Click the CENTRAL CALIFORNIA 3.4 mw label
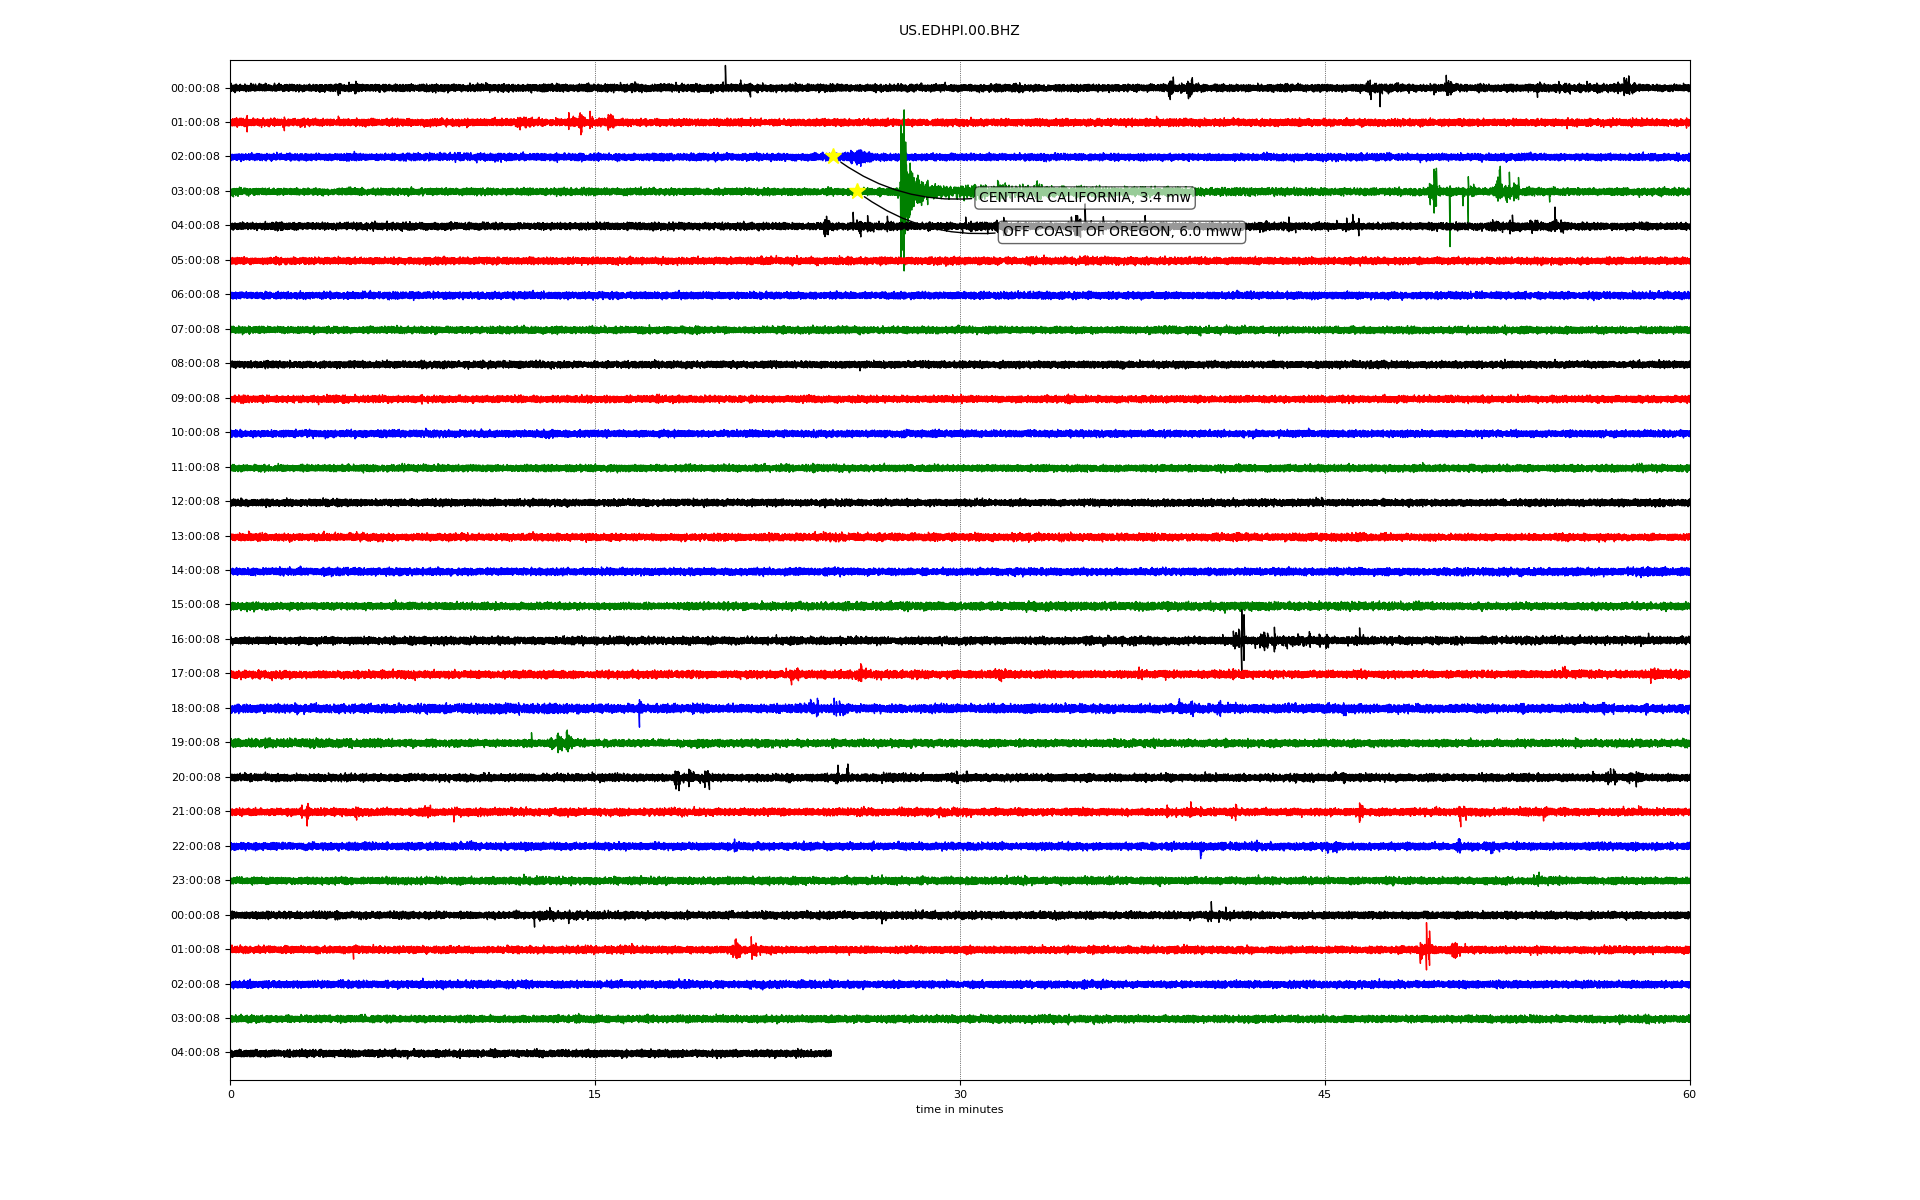Viewport: 1920px width, 1200px height. [x=1084, y=197]
